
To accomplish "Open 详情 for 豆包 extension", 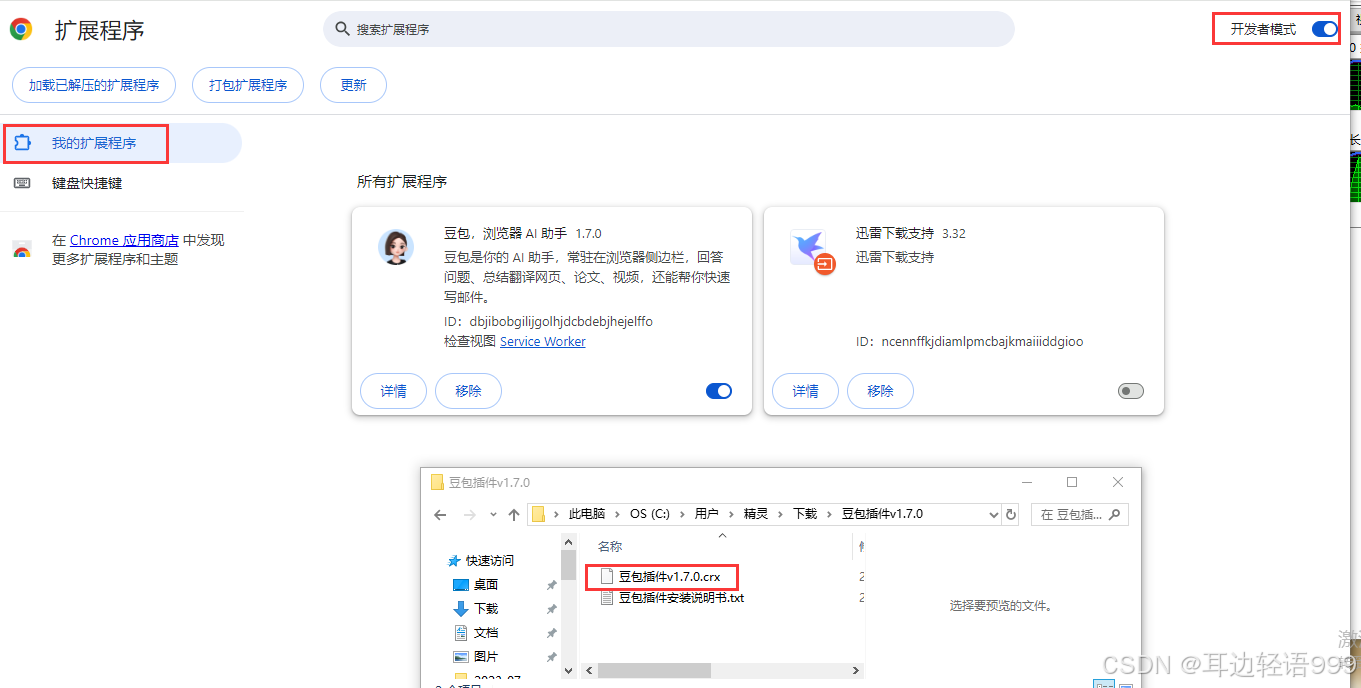I will click(x=393, y=391).
